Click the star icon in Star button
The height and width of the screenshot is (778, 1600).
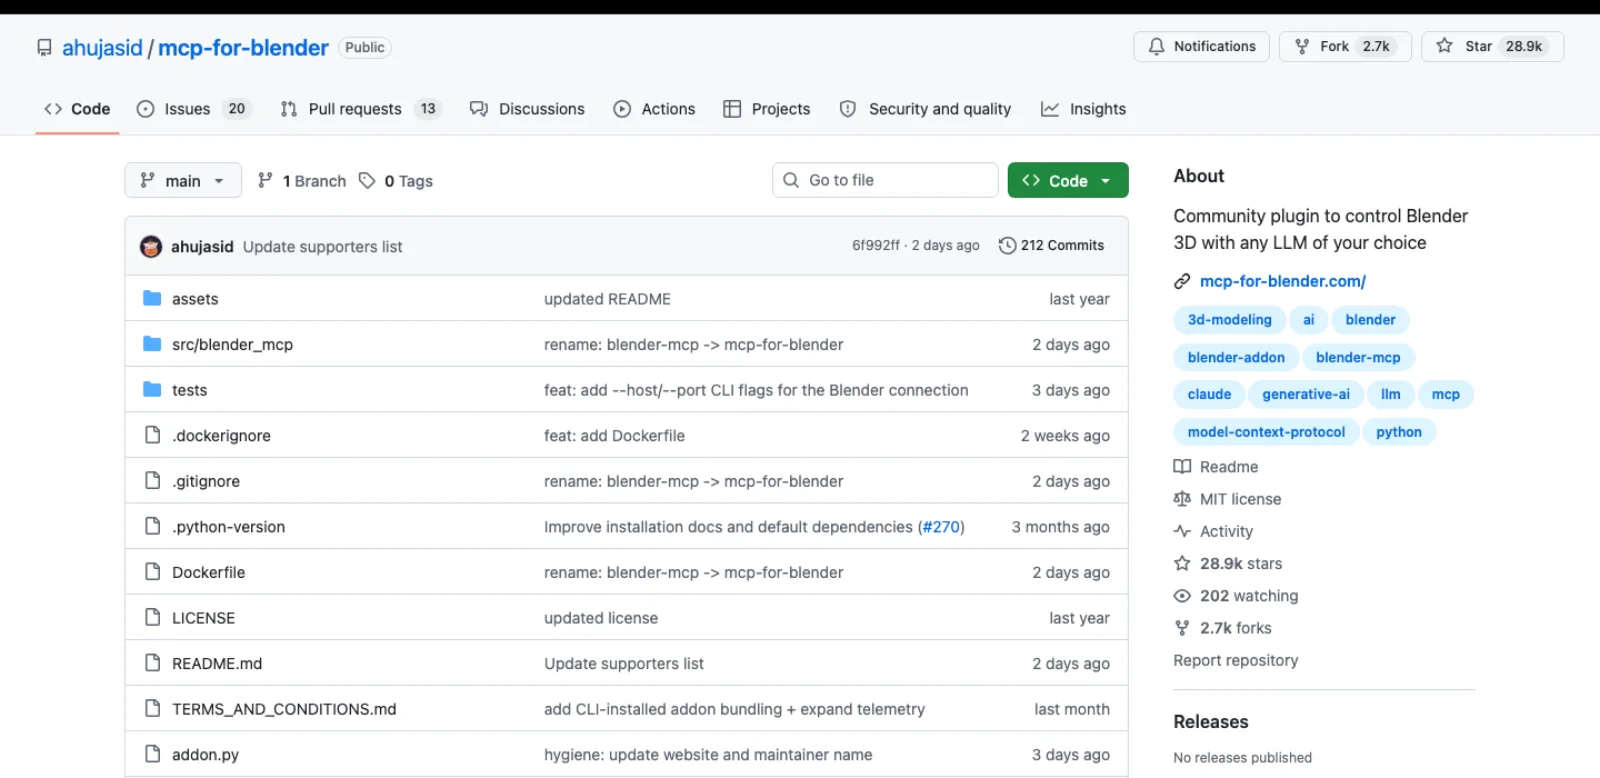(x=1444, y=46)
